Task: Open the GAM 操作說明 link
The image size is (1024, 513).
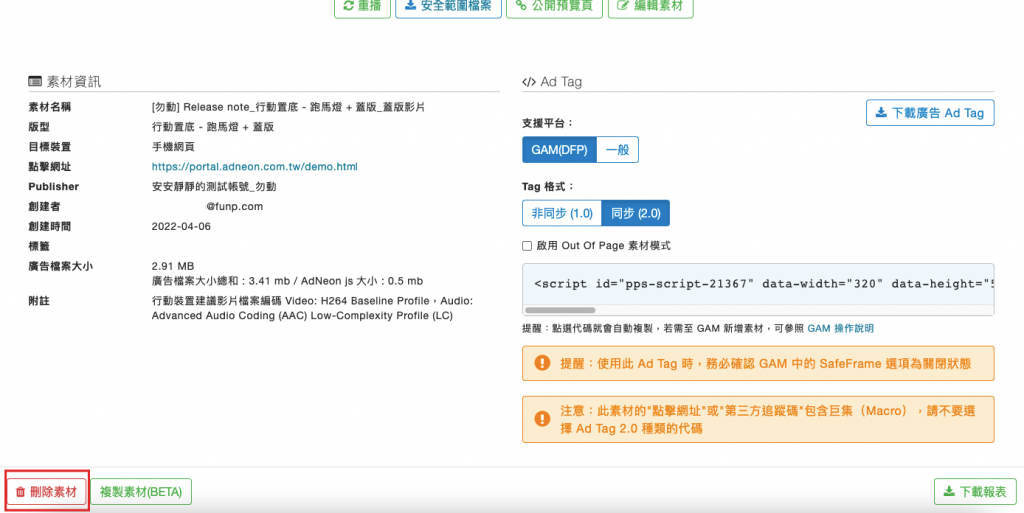Action: pyautogui.click(x=840, y=329)
